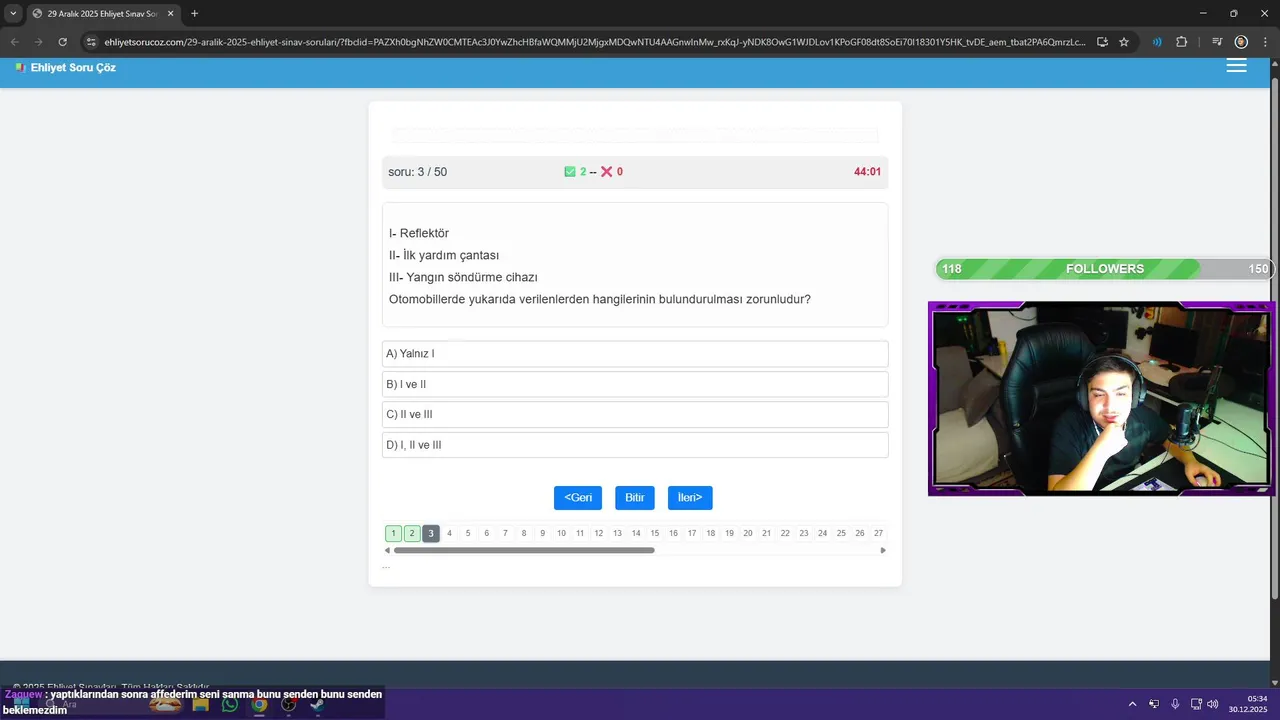The image size is (1280, 720).
Task: Jump to question 20 in the navigator
Action: tap(748, 534)
